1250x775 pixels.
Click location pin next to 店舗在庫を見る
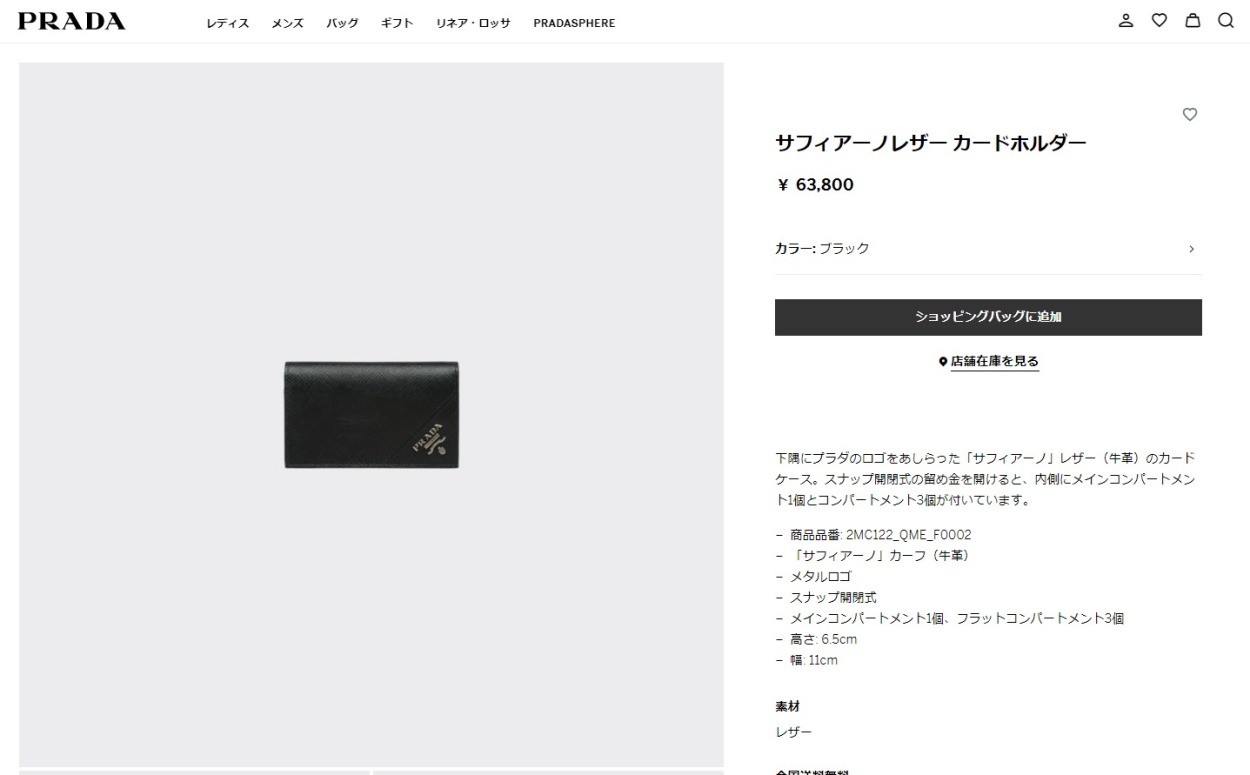pos(943,361)
